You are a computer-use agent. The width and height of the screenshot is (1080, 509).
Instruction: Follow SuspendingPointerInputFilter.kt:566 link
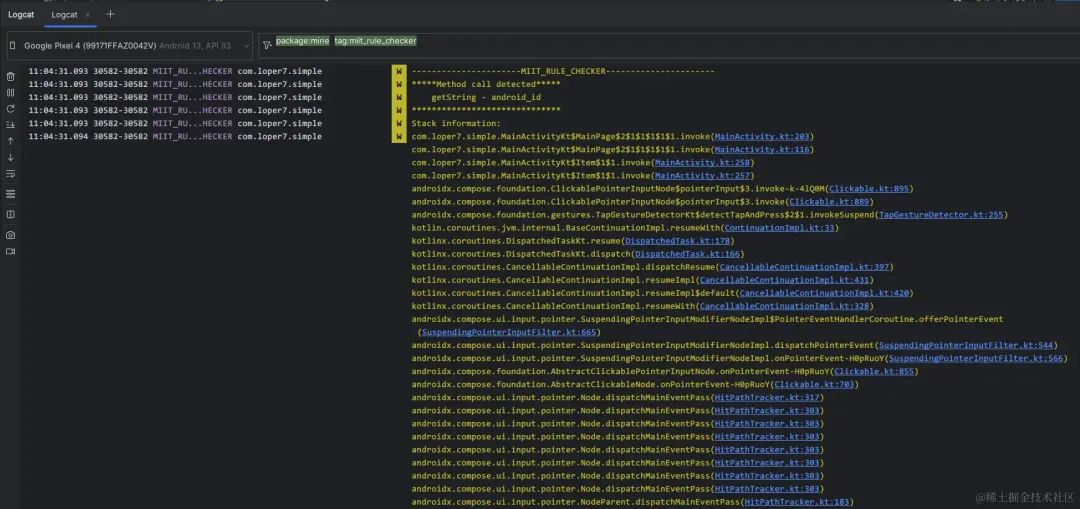click(975, 358)
